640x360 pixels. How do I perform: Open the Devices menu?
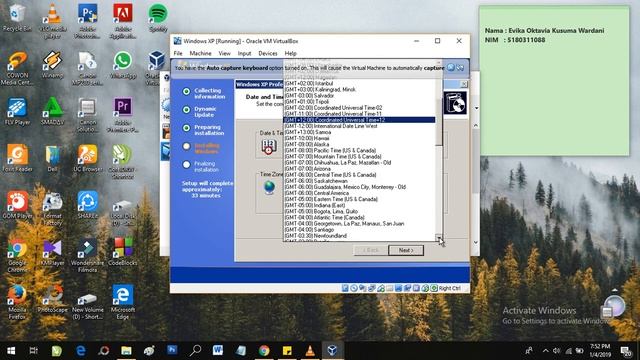(268, 53)
